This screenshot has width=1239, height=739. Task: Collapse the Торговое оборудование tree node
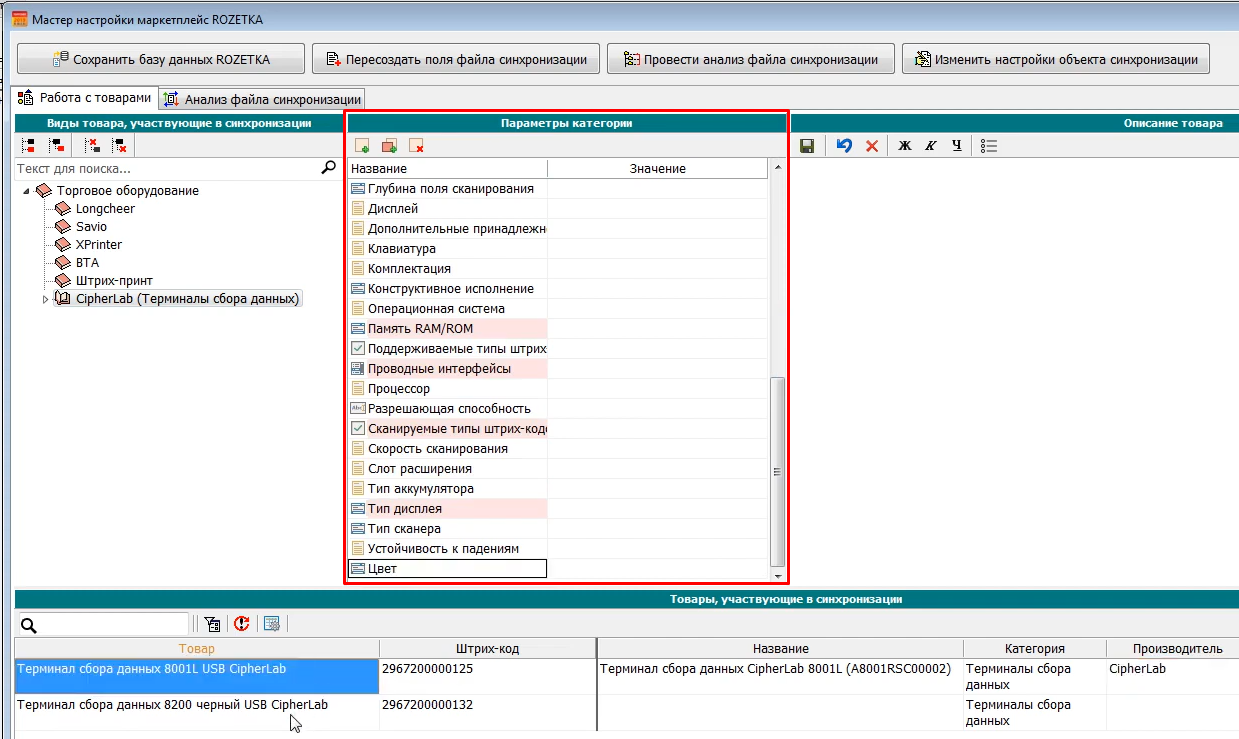coord(26,191)
